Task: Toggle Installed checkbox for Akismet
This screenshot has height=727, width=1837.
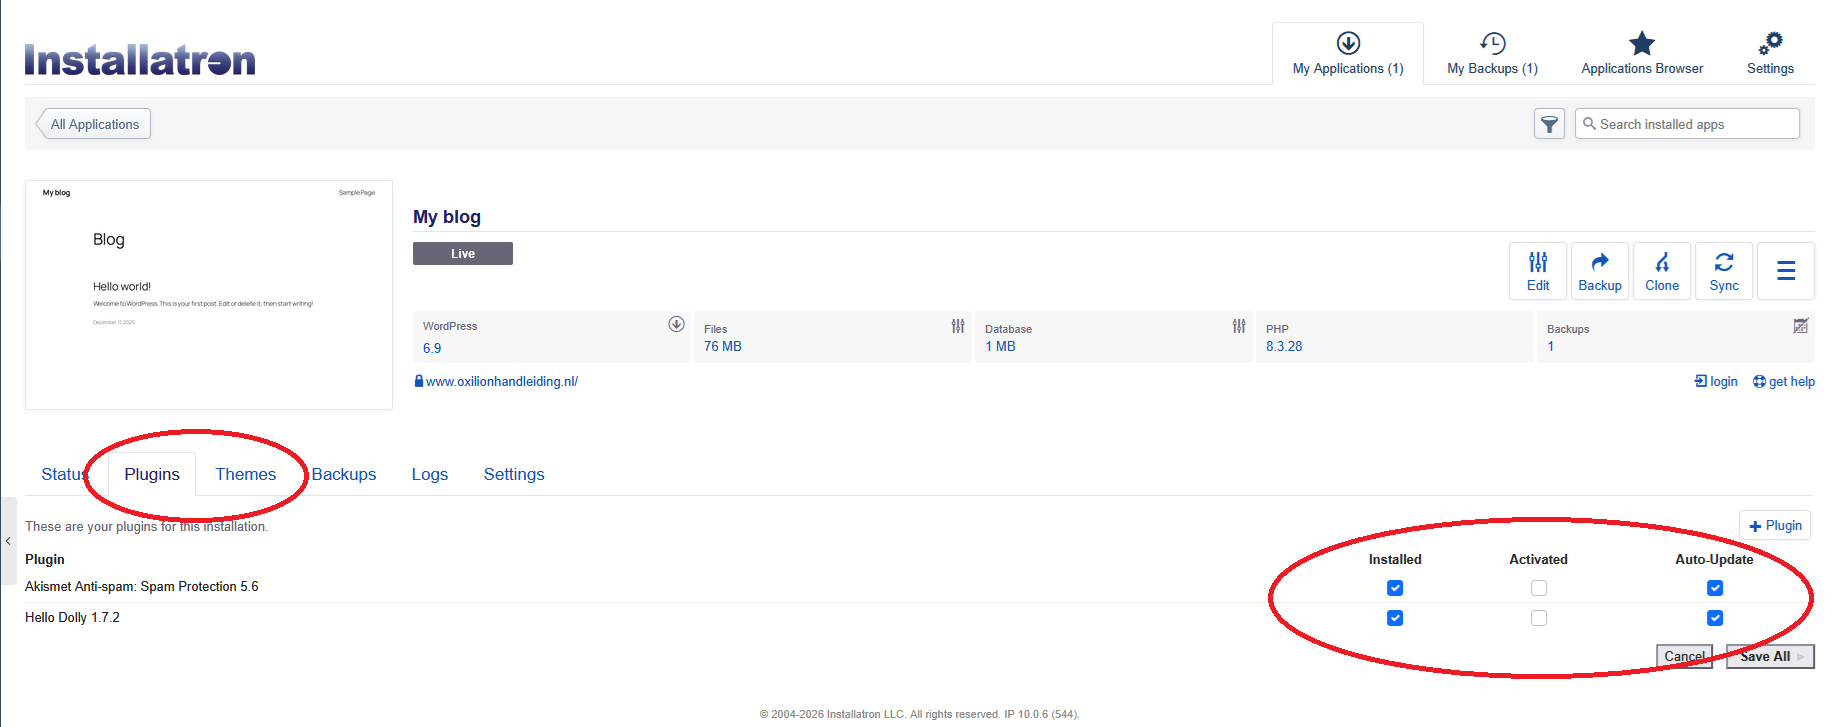Action: coord(1395,588)
